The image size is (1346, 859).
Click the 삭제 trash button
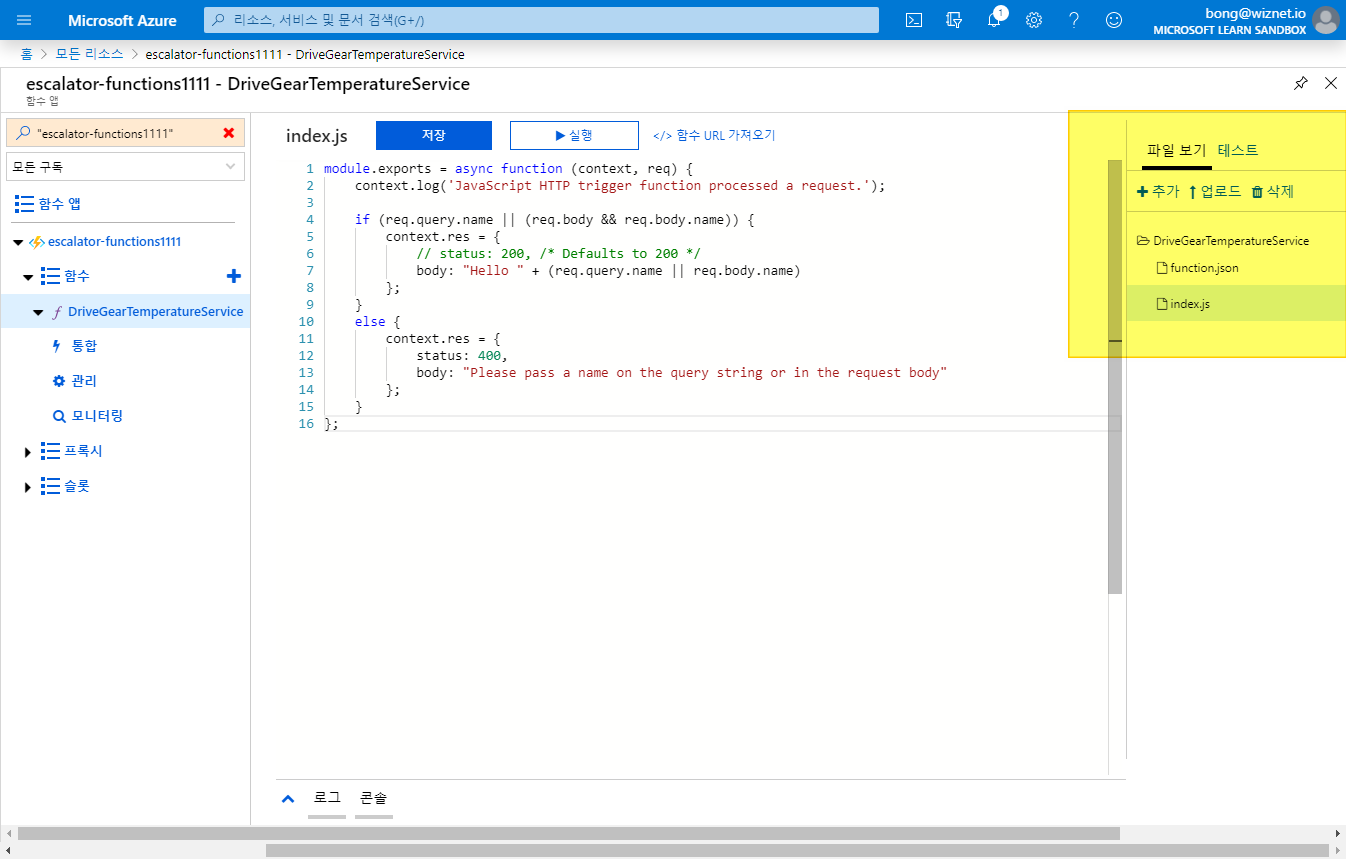[1272, 191]
